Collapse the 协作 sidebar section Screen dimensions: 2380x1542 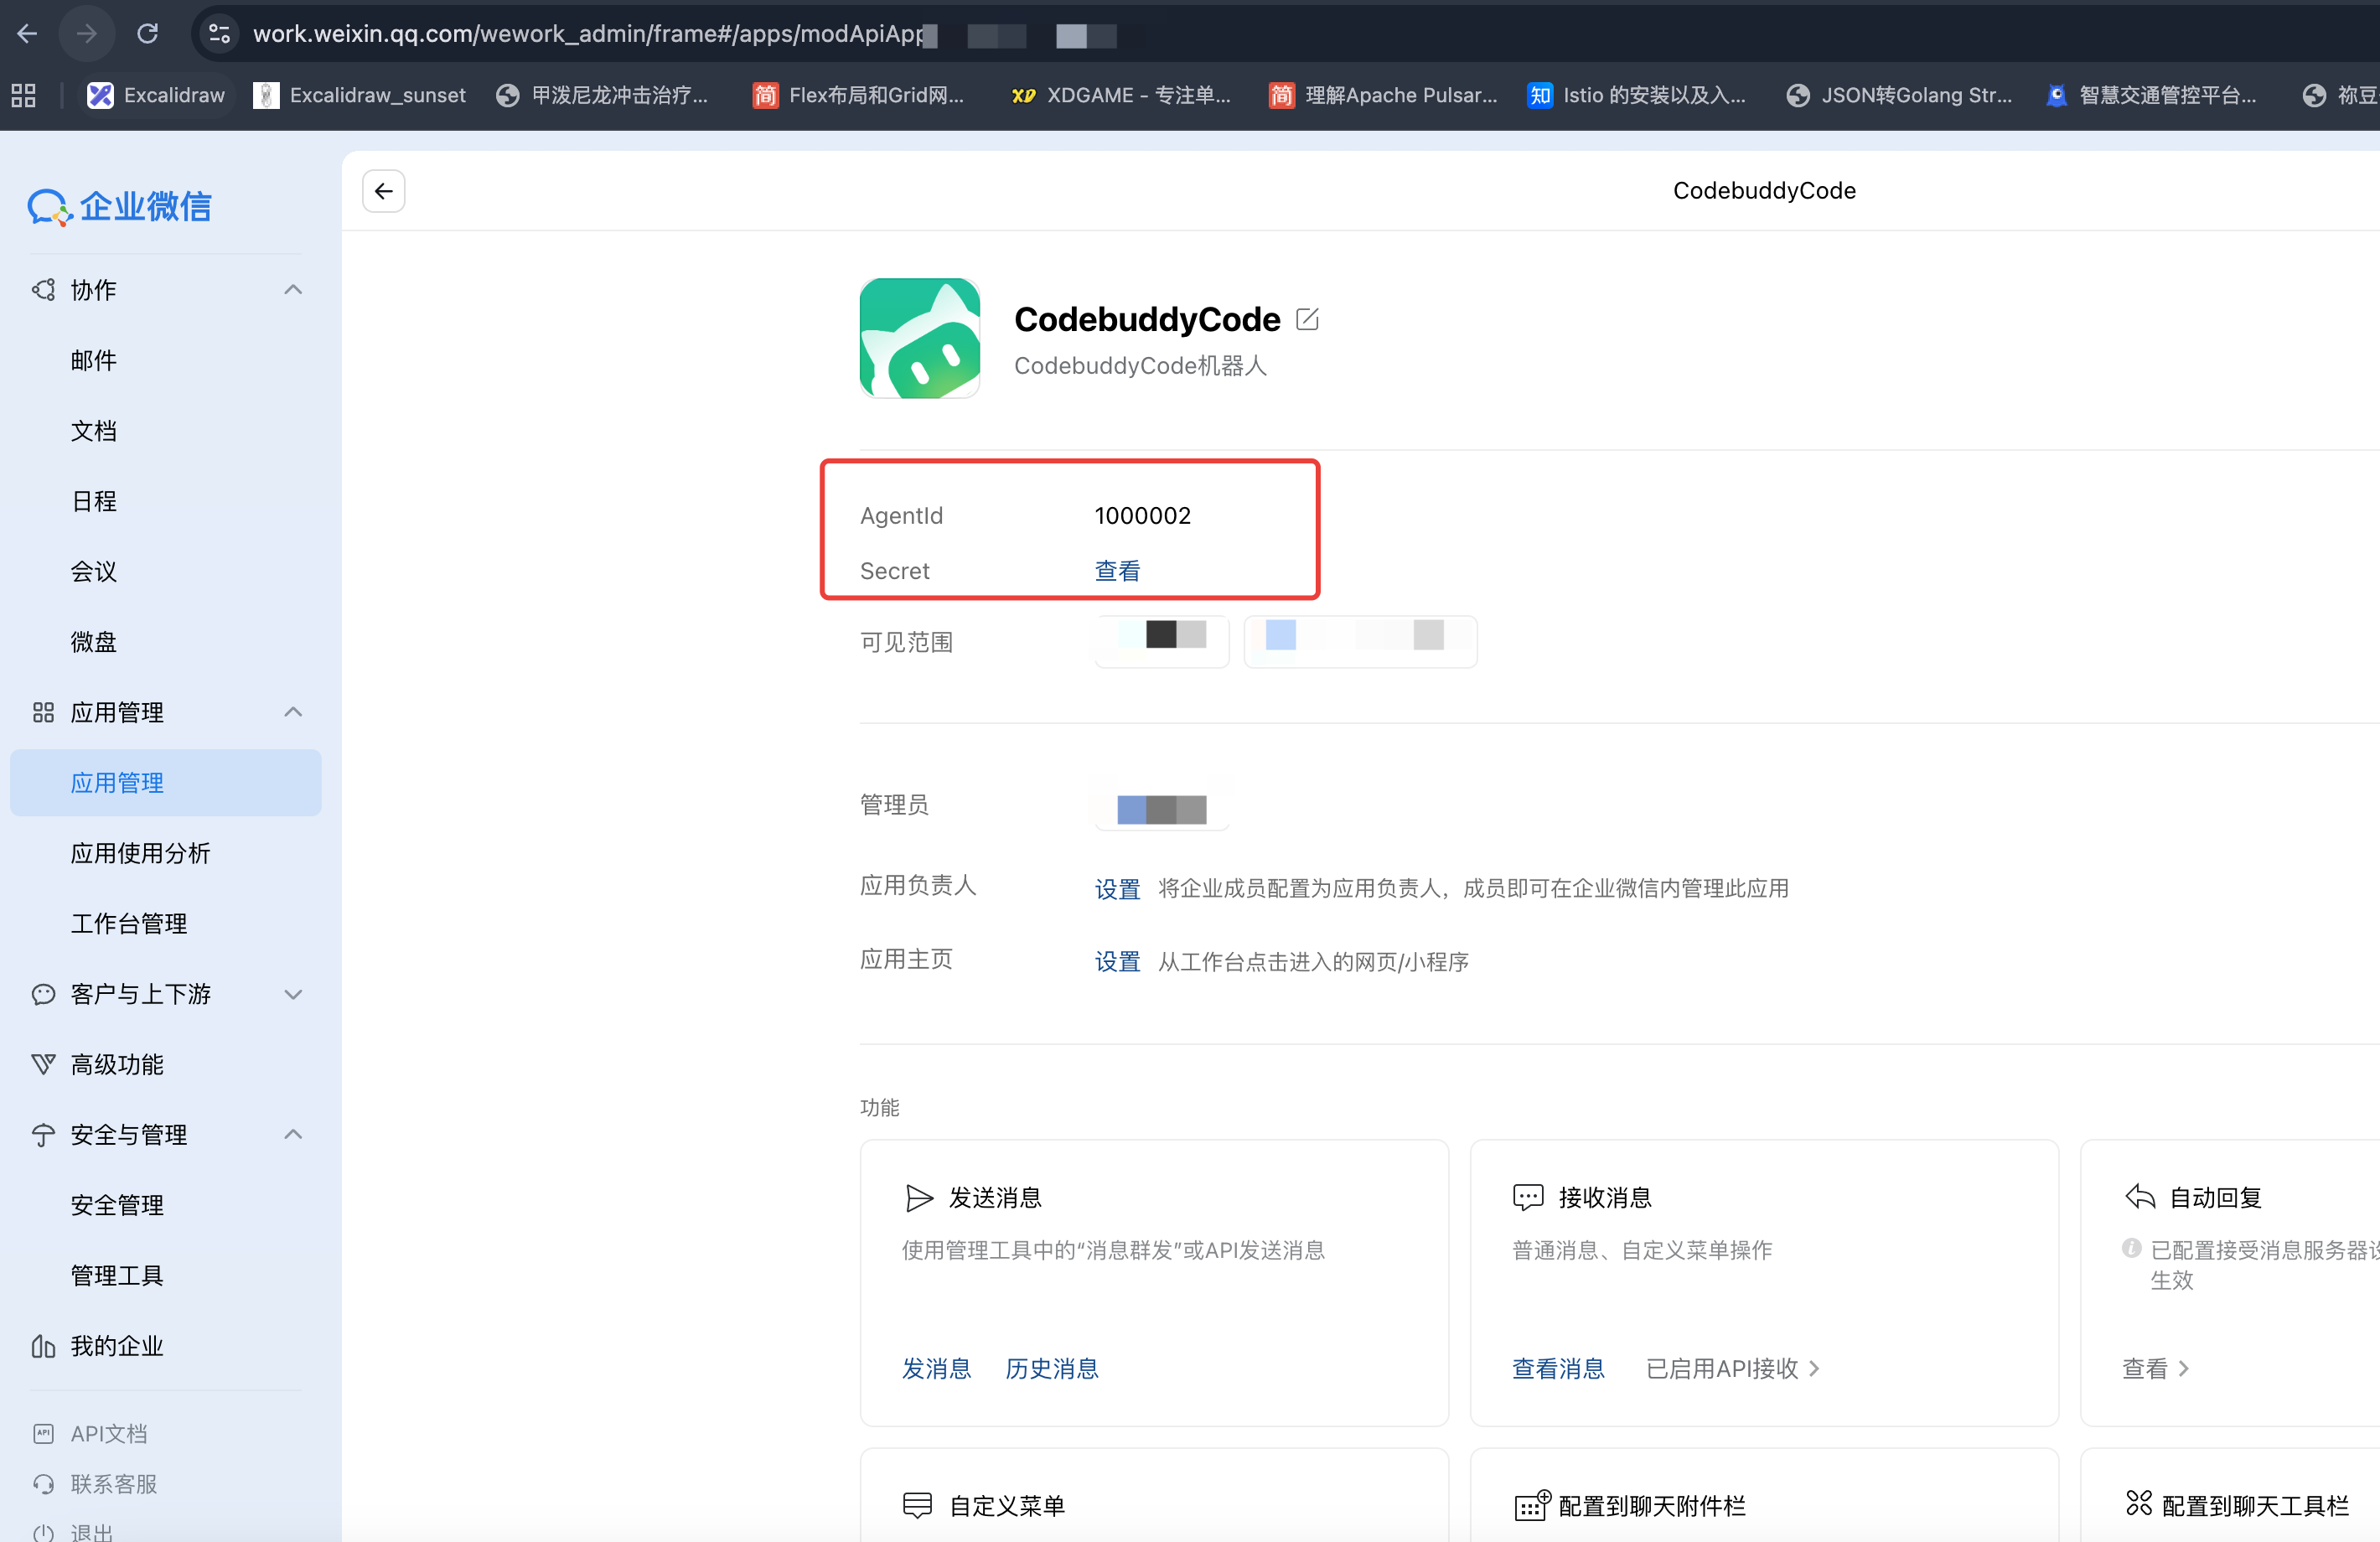point(293,290)
